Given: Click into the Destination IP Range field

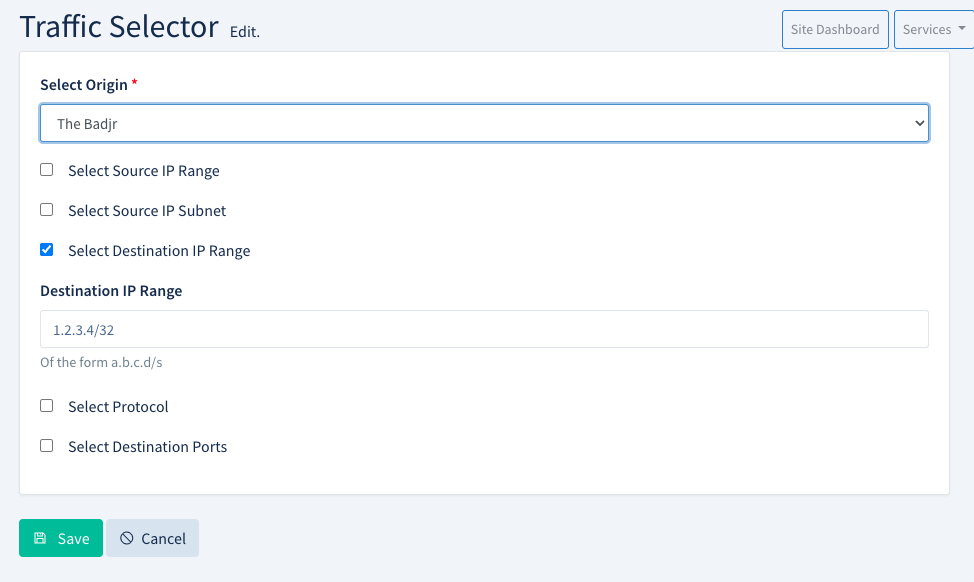Looking at the screenshot, I should pyautogui.click(x=484, y=329).
